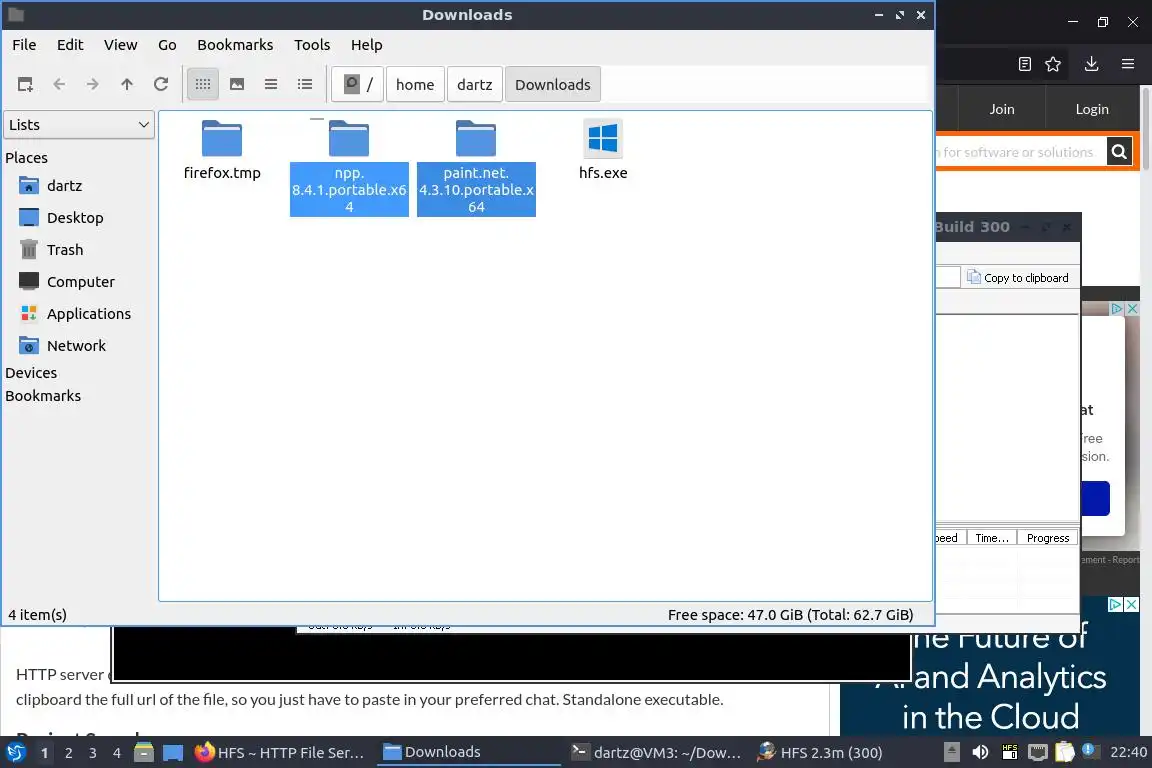Open Firefox downloads panel
This screenshot has width=1152, height=768.
[x=1092, y=64]
